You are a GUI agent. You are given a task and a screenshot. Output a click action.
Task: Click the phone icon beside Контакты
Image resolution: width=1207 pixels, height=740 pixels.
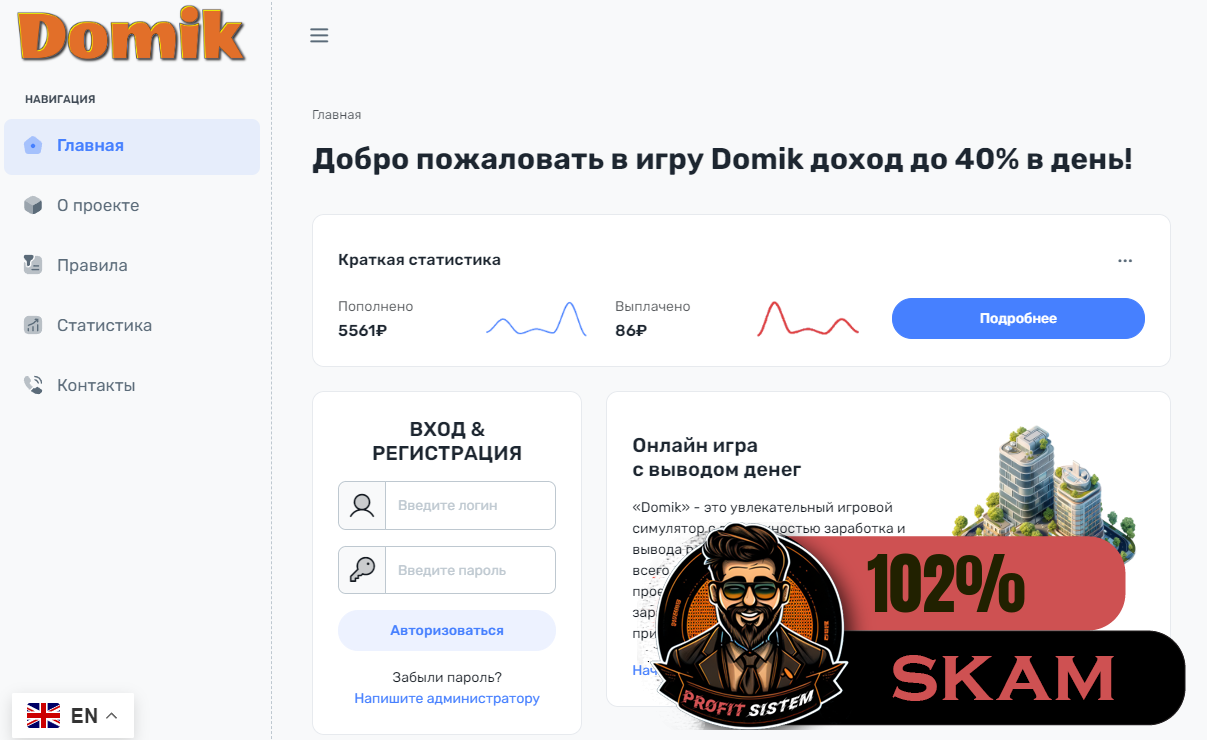(x=33, y=385)
